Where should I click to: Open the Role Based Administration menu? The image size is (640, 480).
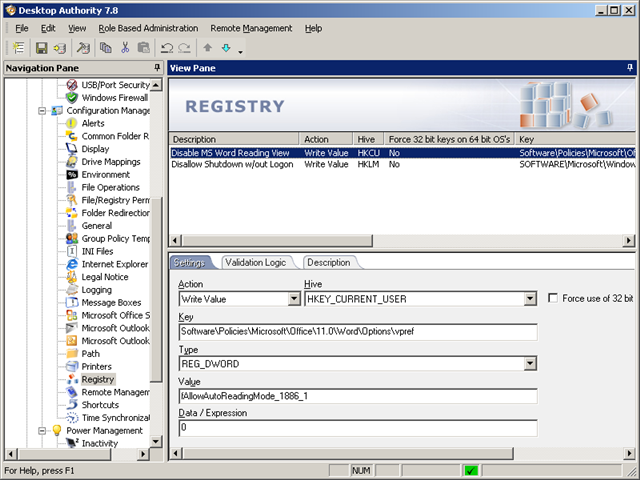(x=148, y=28)
